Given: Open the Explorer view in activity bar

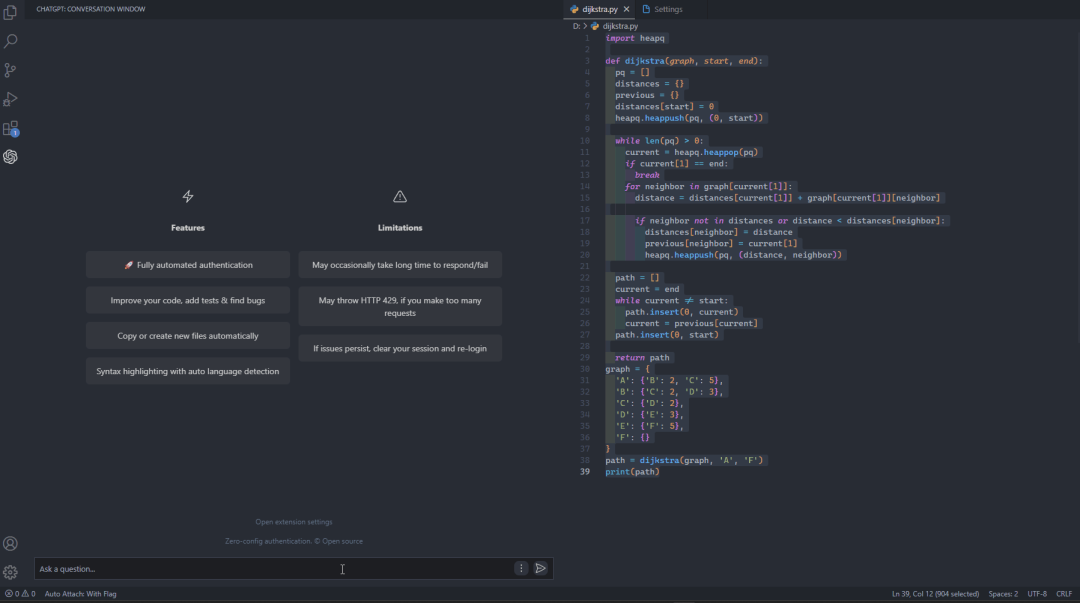Looking at the screenshot, I should point(11,13).
